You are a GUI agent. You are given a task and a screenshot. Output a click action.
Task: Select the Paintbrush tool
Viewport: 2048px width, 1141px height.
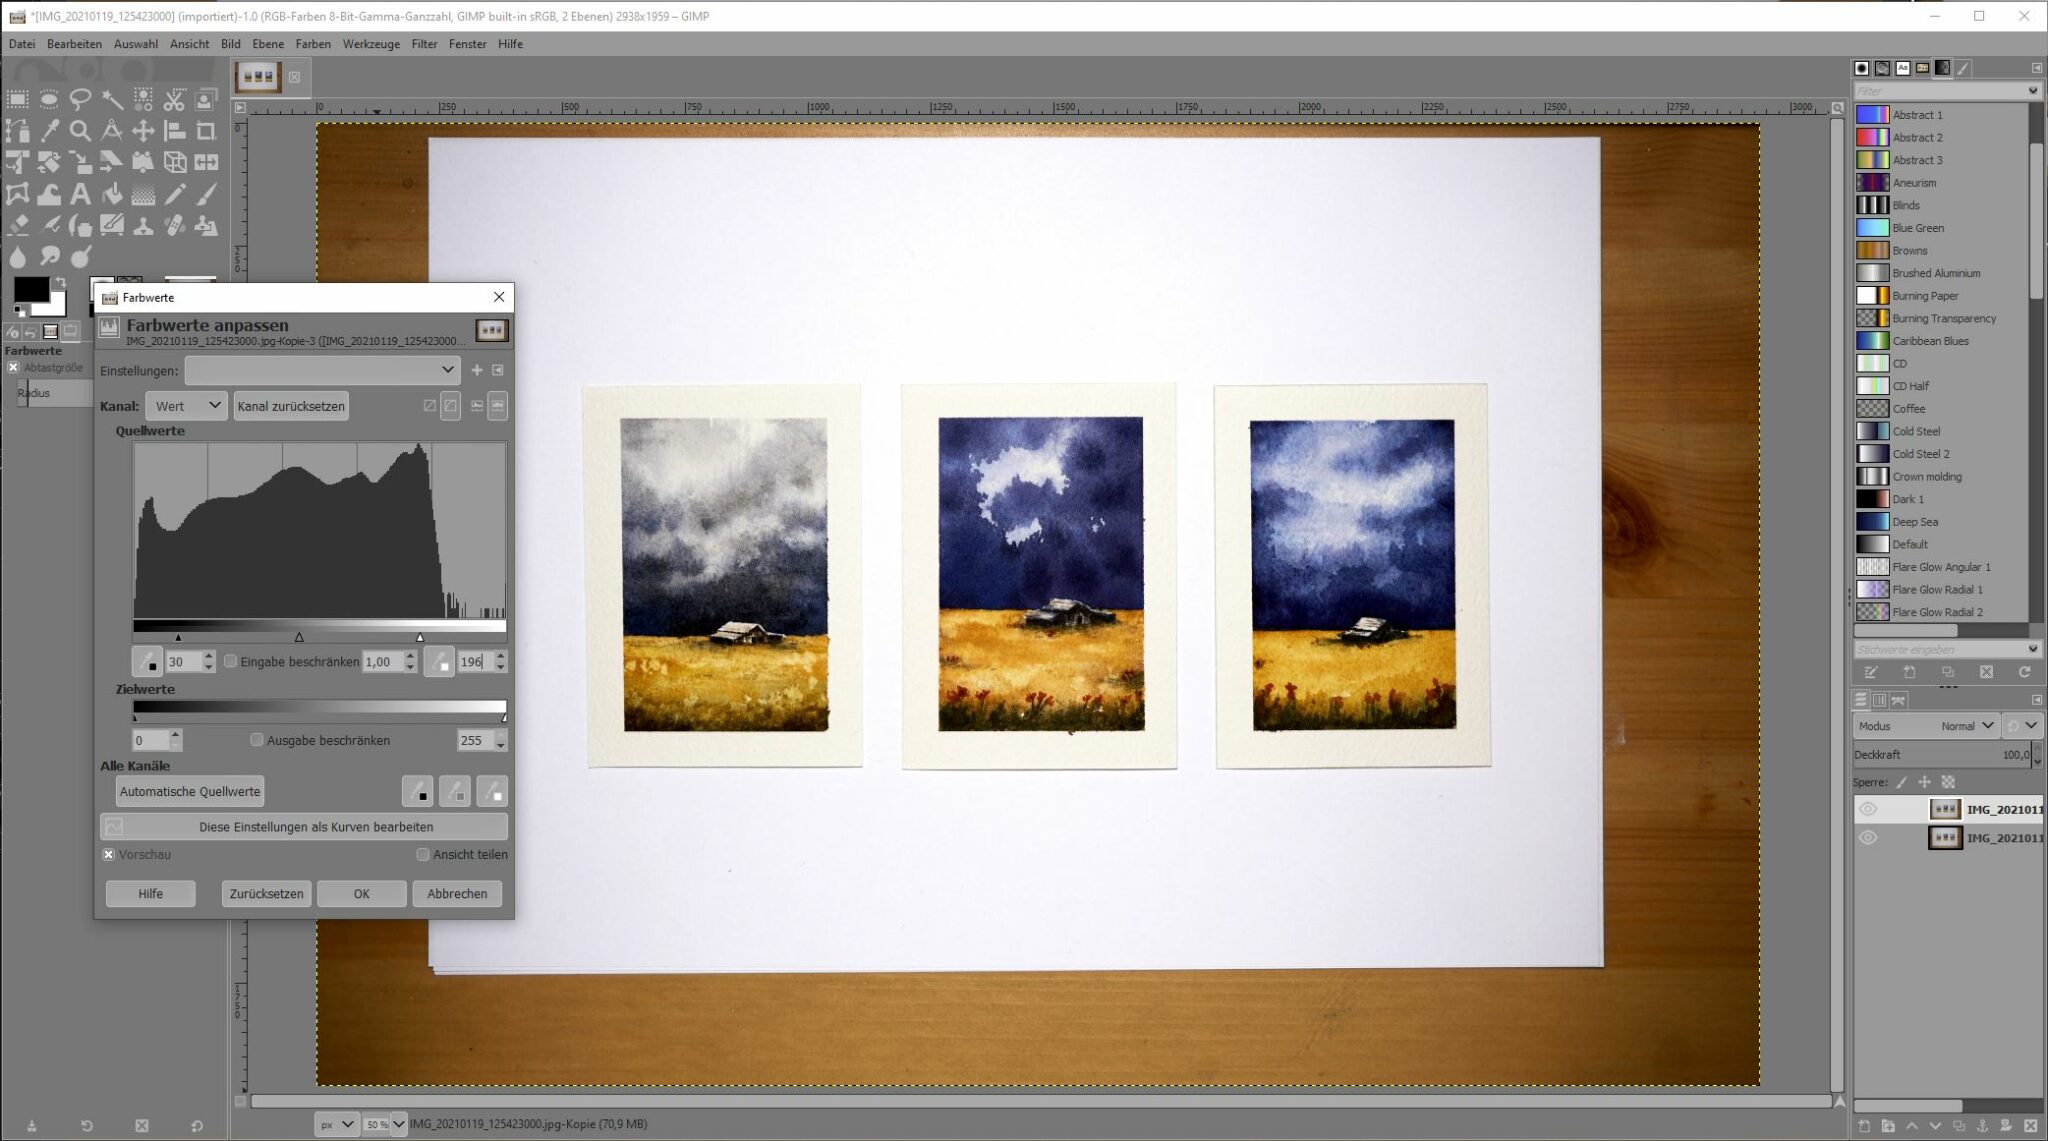click(x=205, y=194)
